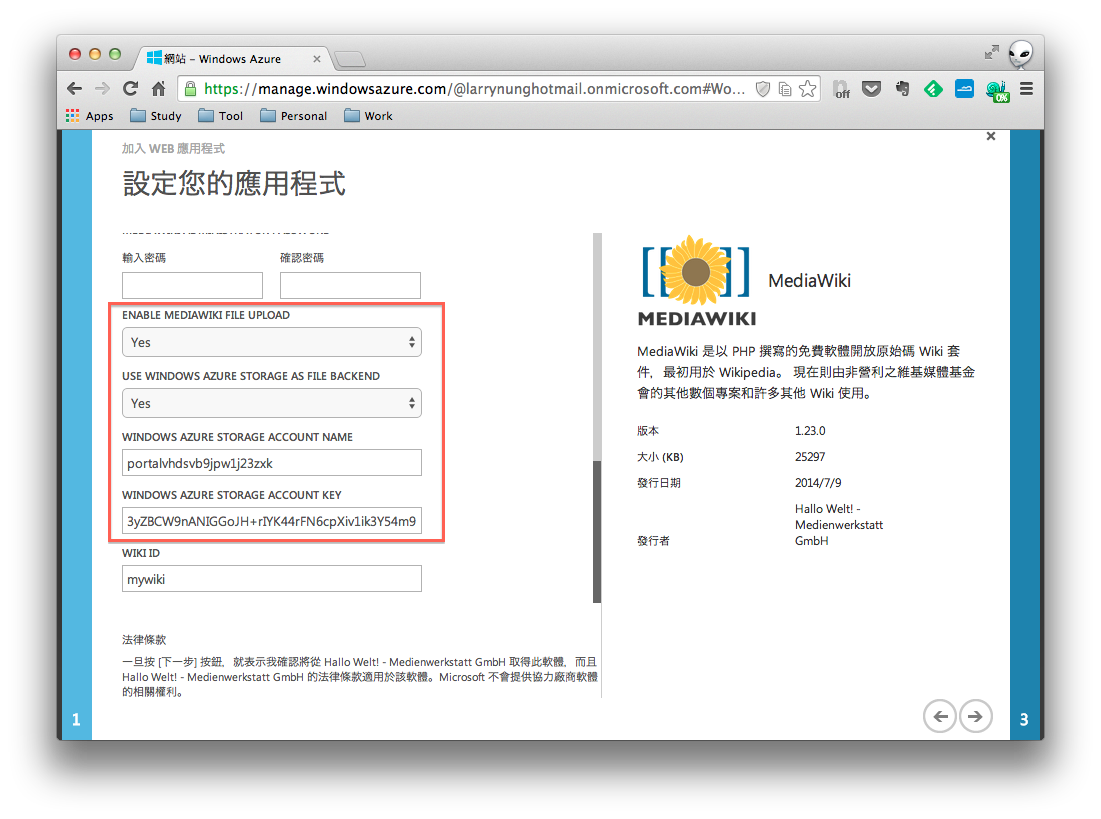Viewport: 1101px width, 819px height.
Task: Click the back circular arrow button
Action: pyautogui.click(x=939, y=716)
